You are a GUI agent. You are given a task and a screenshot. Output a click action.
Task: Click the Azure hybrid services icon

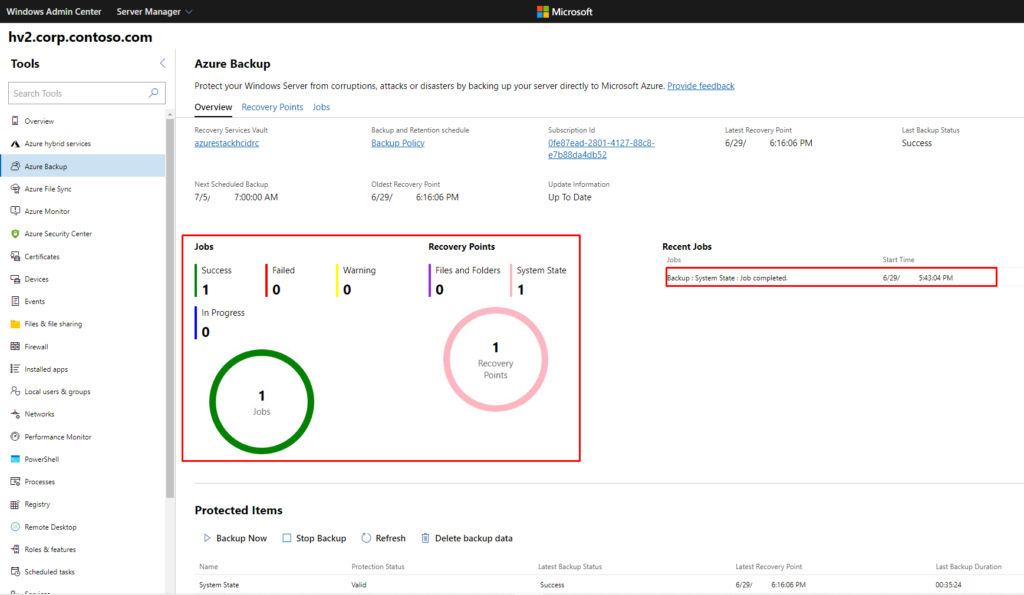coord(15,144)
